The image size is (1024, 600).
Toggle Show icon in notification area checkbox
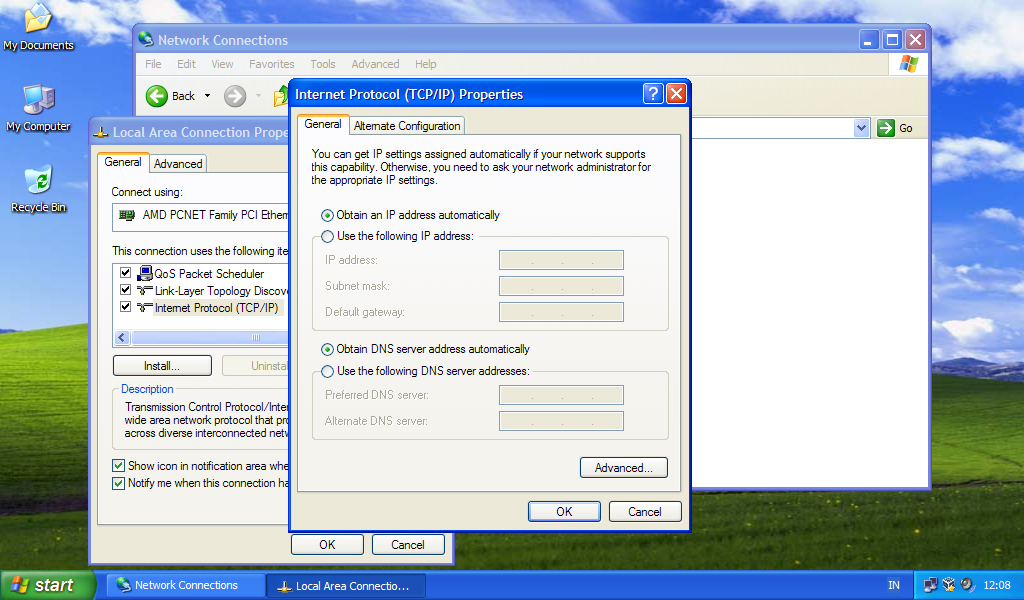tap(118, 466)
